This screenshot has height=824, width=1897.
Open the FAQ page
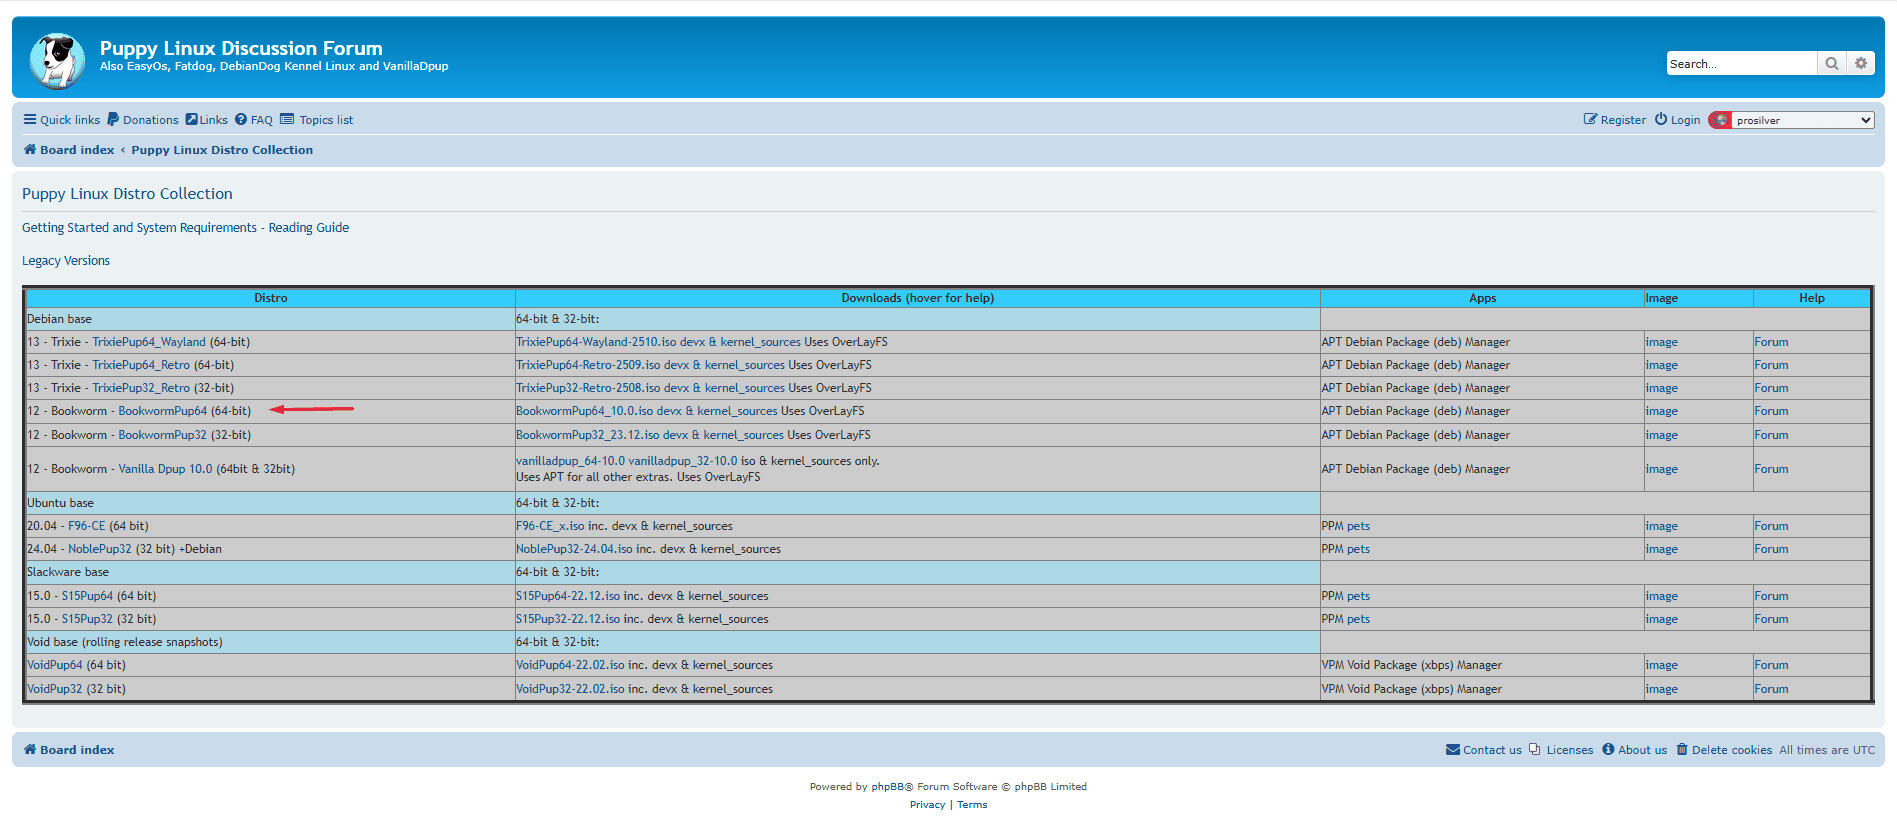[254, 120]
